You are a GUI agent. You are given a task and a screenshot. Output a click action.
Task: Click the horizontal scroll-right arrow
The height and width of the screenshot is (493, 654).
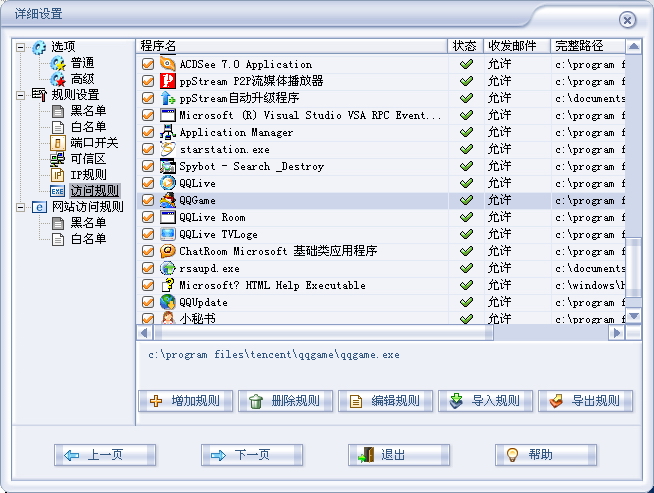click(617, 333)
